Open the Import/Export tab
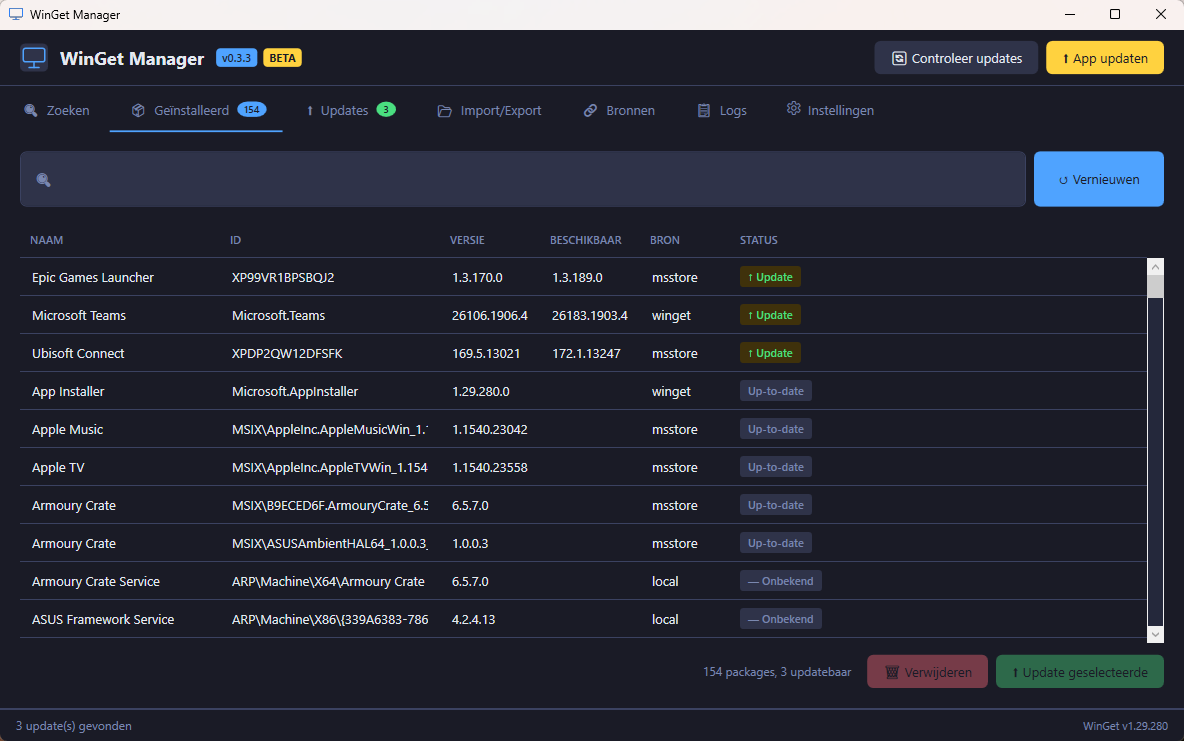 489,111
